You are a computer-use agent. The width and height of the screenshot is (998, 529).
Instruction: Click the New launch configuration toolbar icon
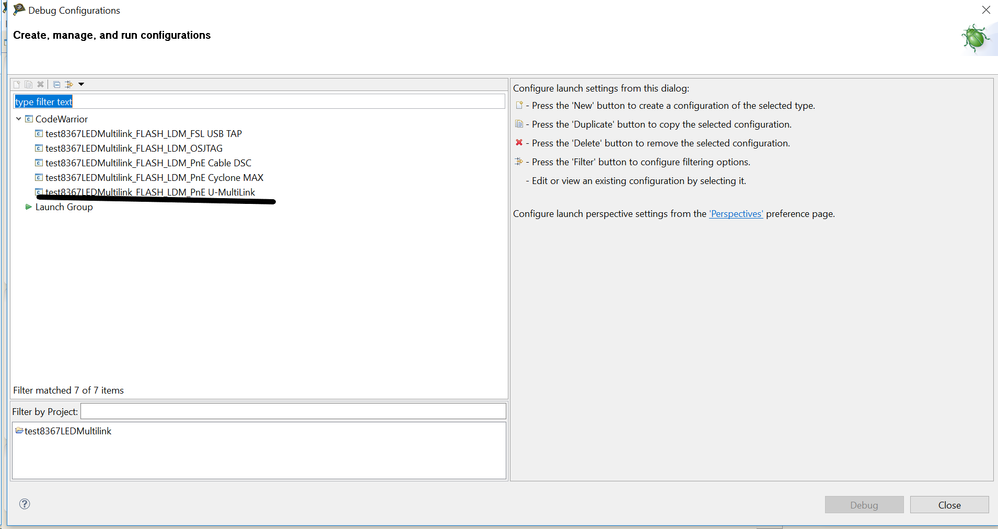tap(17, 84)
